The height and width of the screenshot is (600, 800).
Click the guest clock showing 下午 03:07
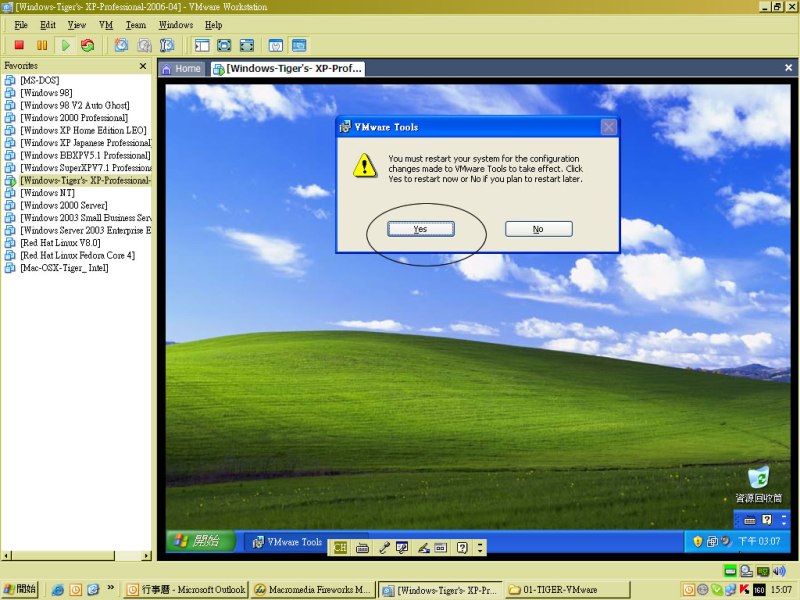pos(759,541)
